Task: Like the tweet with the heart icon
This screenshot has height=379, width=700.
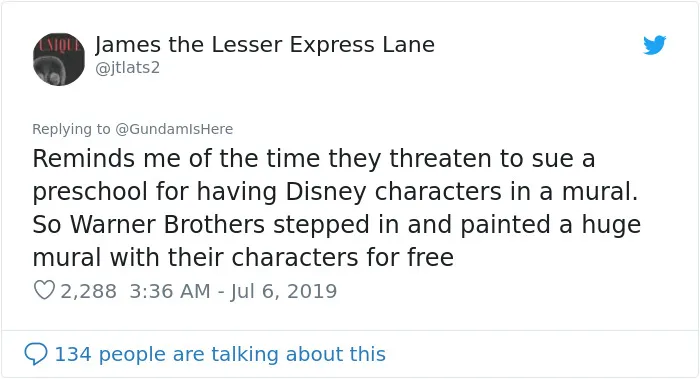Action: click(x=44, y=290)
